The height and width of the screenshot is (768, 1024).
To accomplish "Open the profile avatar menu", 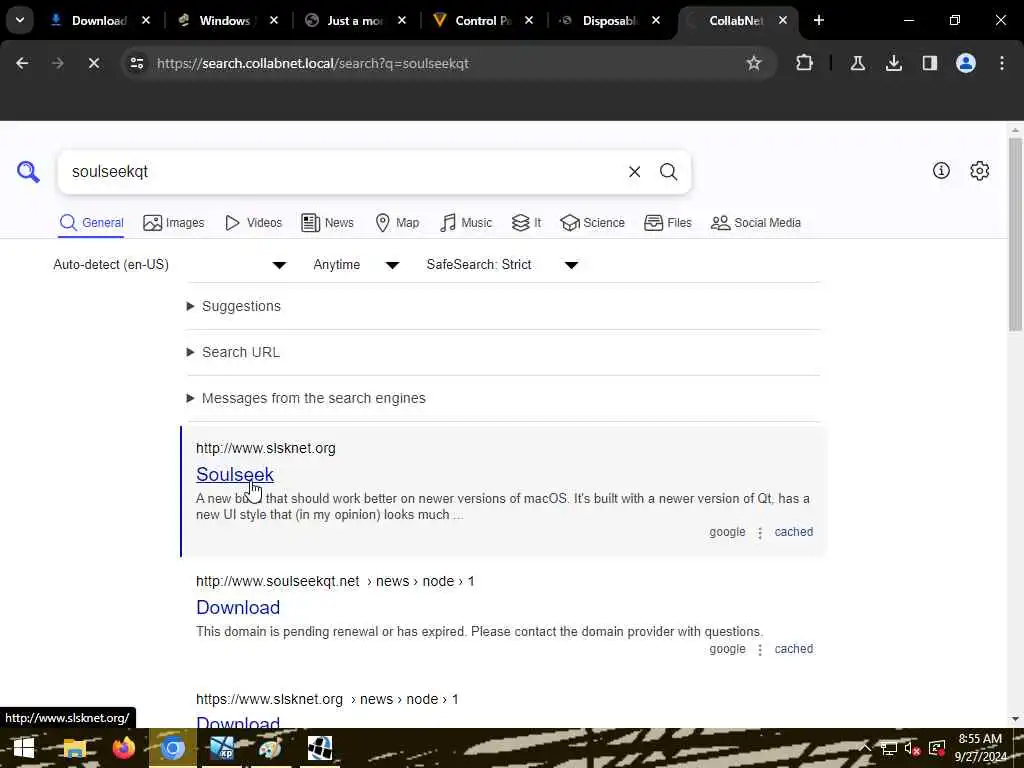I will pyautogui.click(x=965, y=63).
